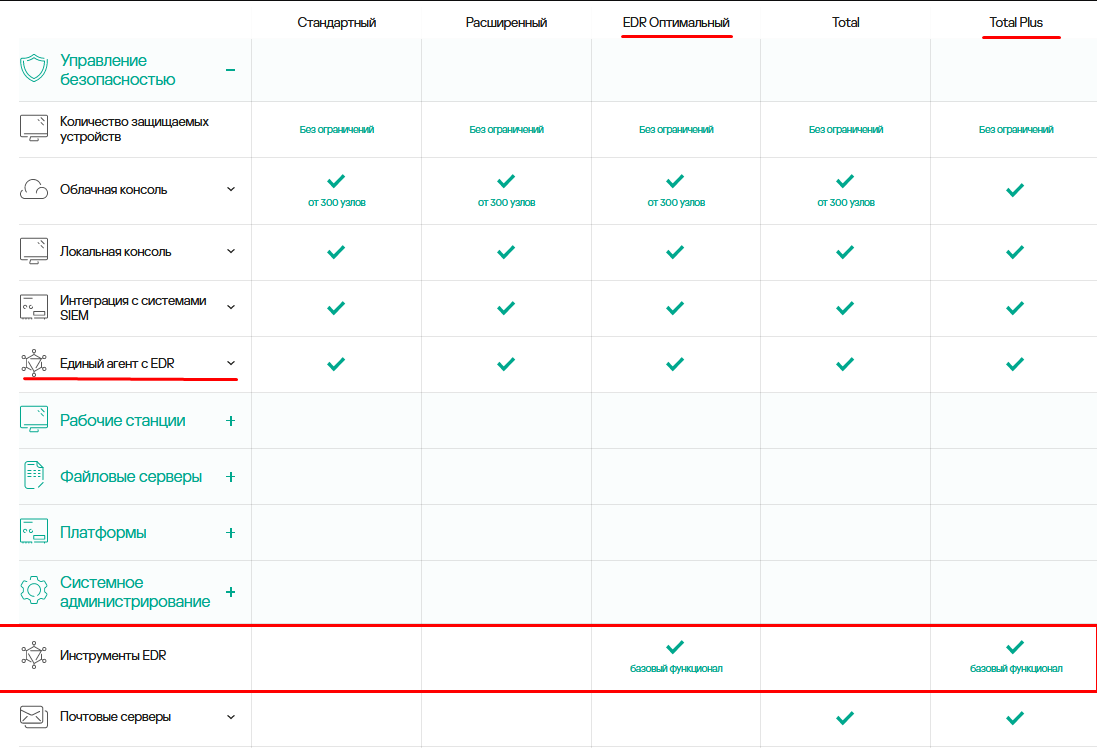Select the Total Plus column header
The width and height of the screenshot is (1097, 748).
1016,22
